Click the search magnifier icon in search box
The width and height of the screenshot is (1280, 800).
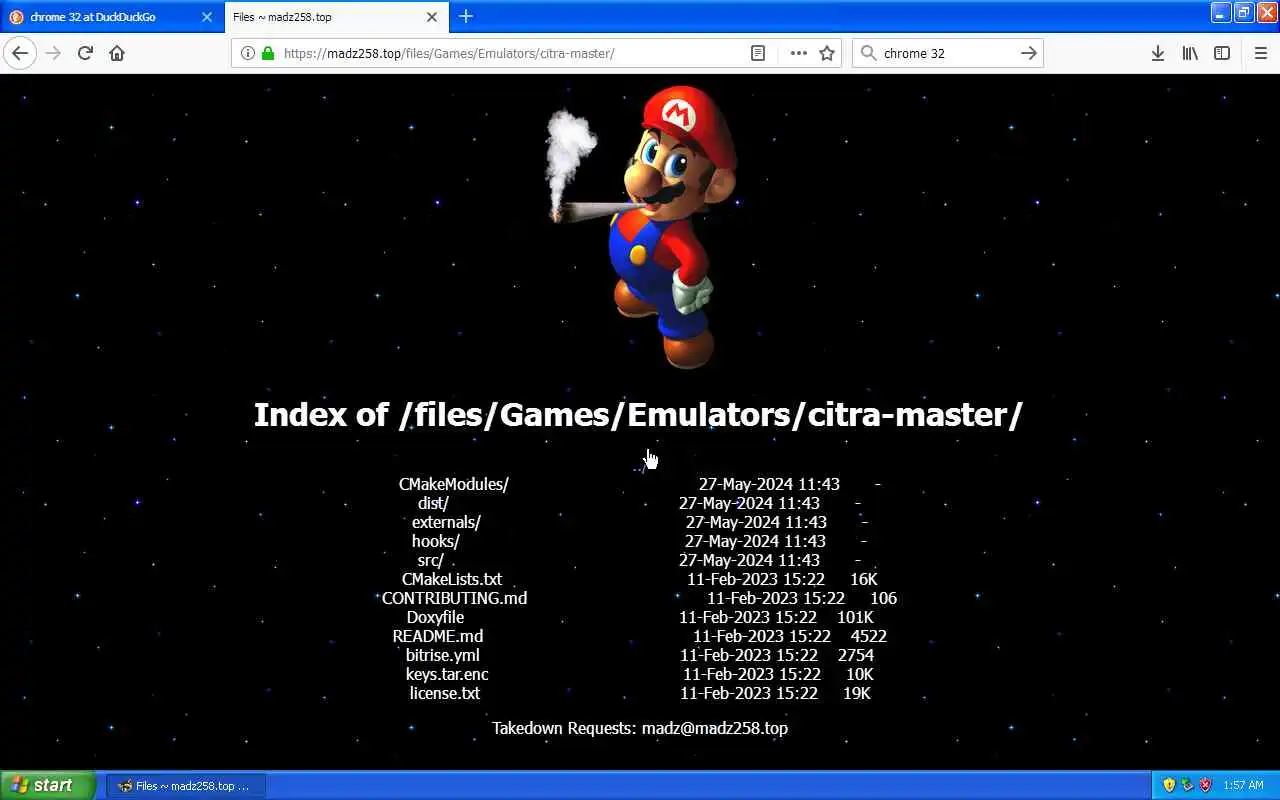(868, 53)
